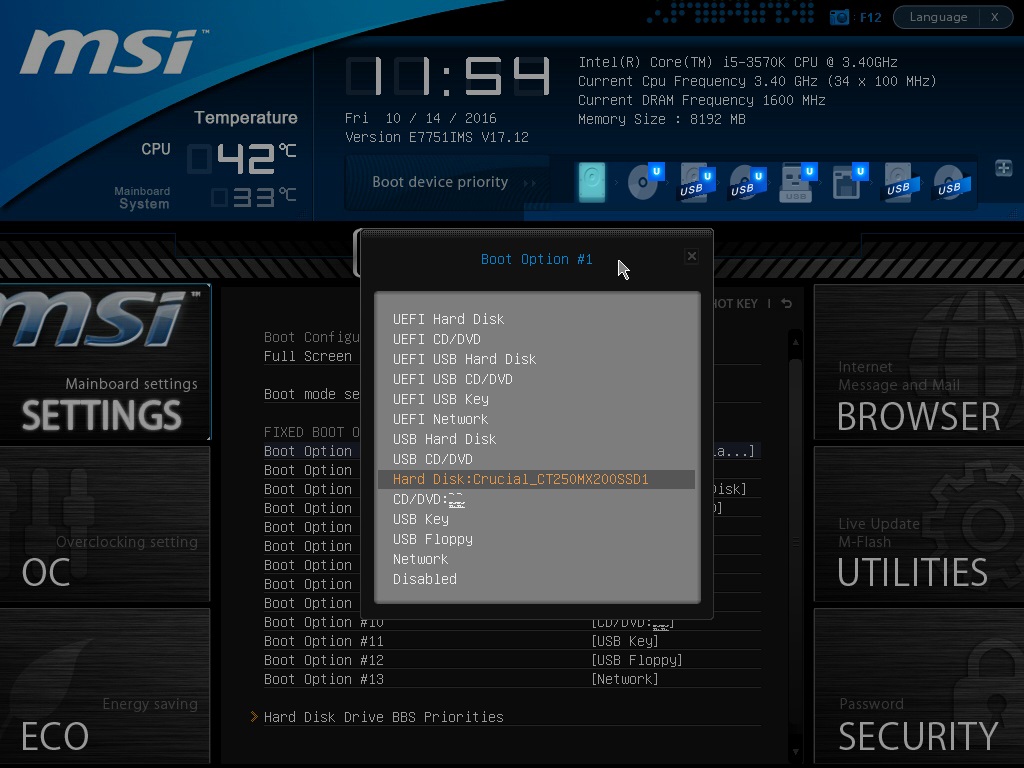Click the date Fri 10 / 14 / 2016
Viewport: 1024px width, 768px height.
(421, 118)
